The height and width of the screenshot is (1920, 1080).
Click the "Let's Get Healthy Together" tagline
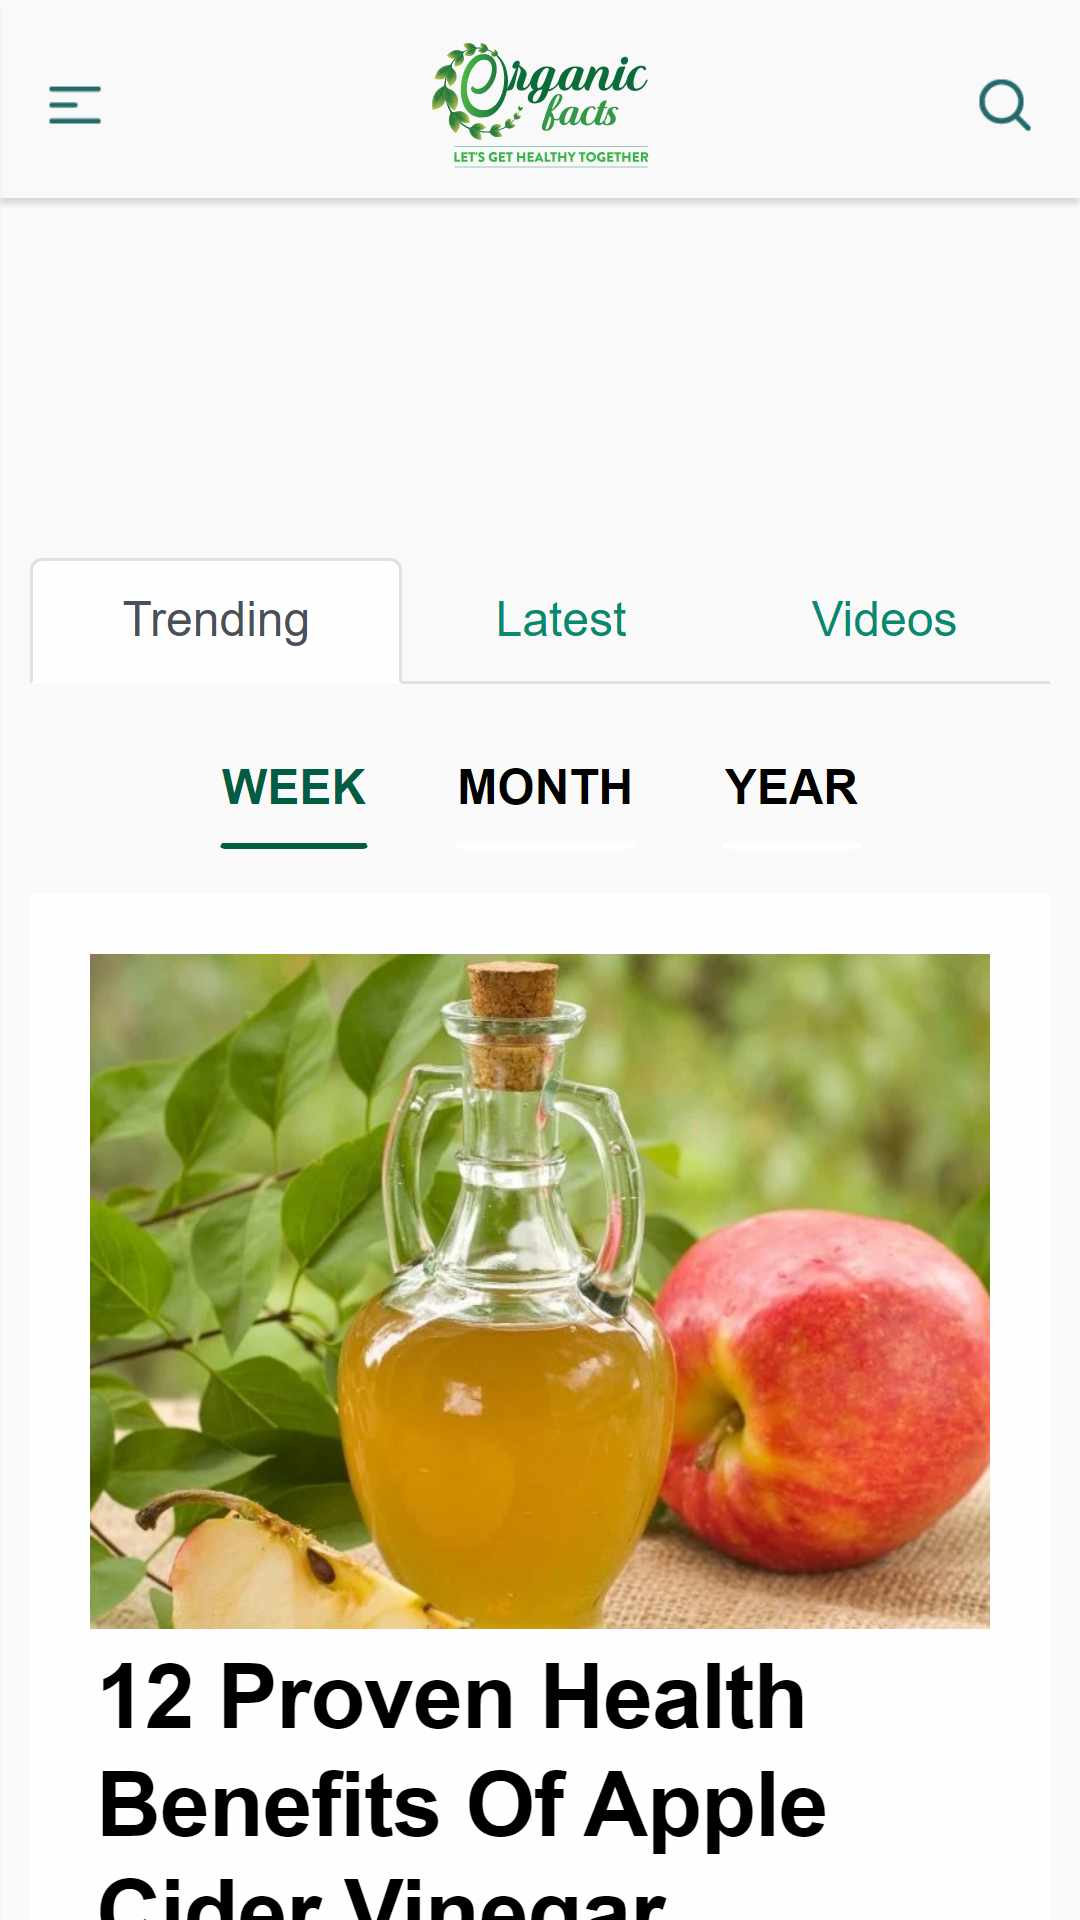pyautogui.click(x=551, y=157)
